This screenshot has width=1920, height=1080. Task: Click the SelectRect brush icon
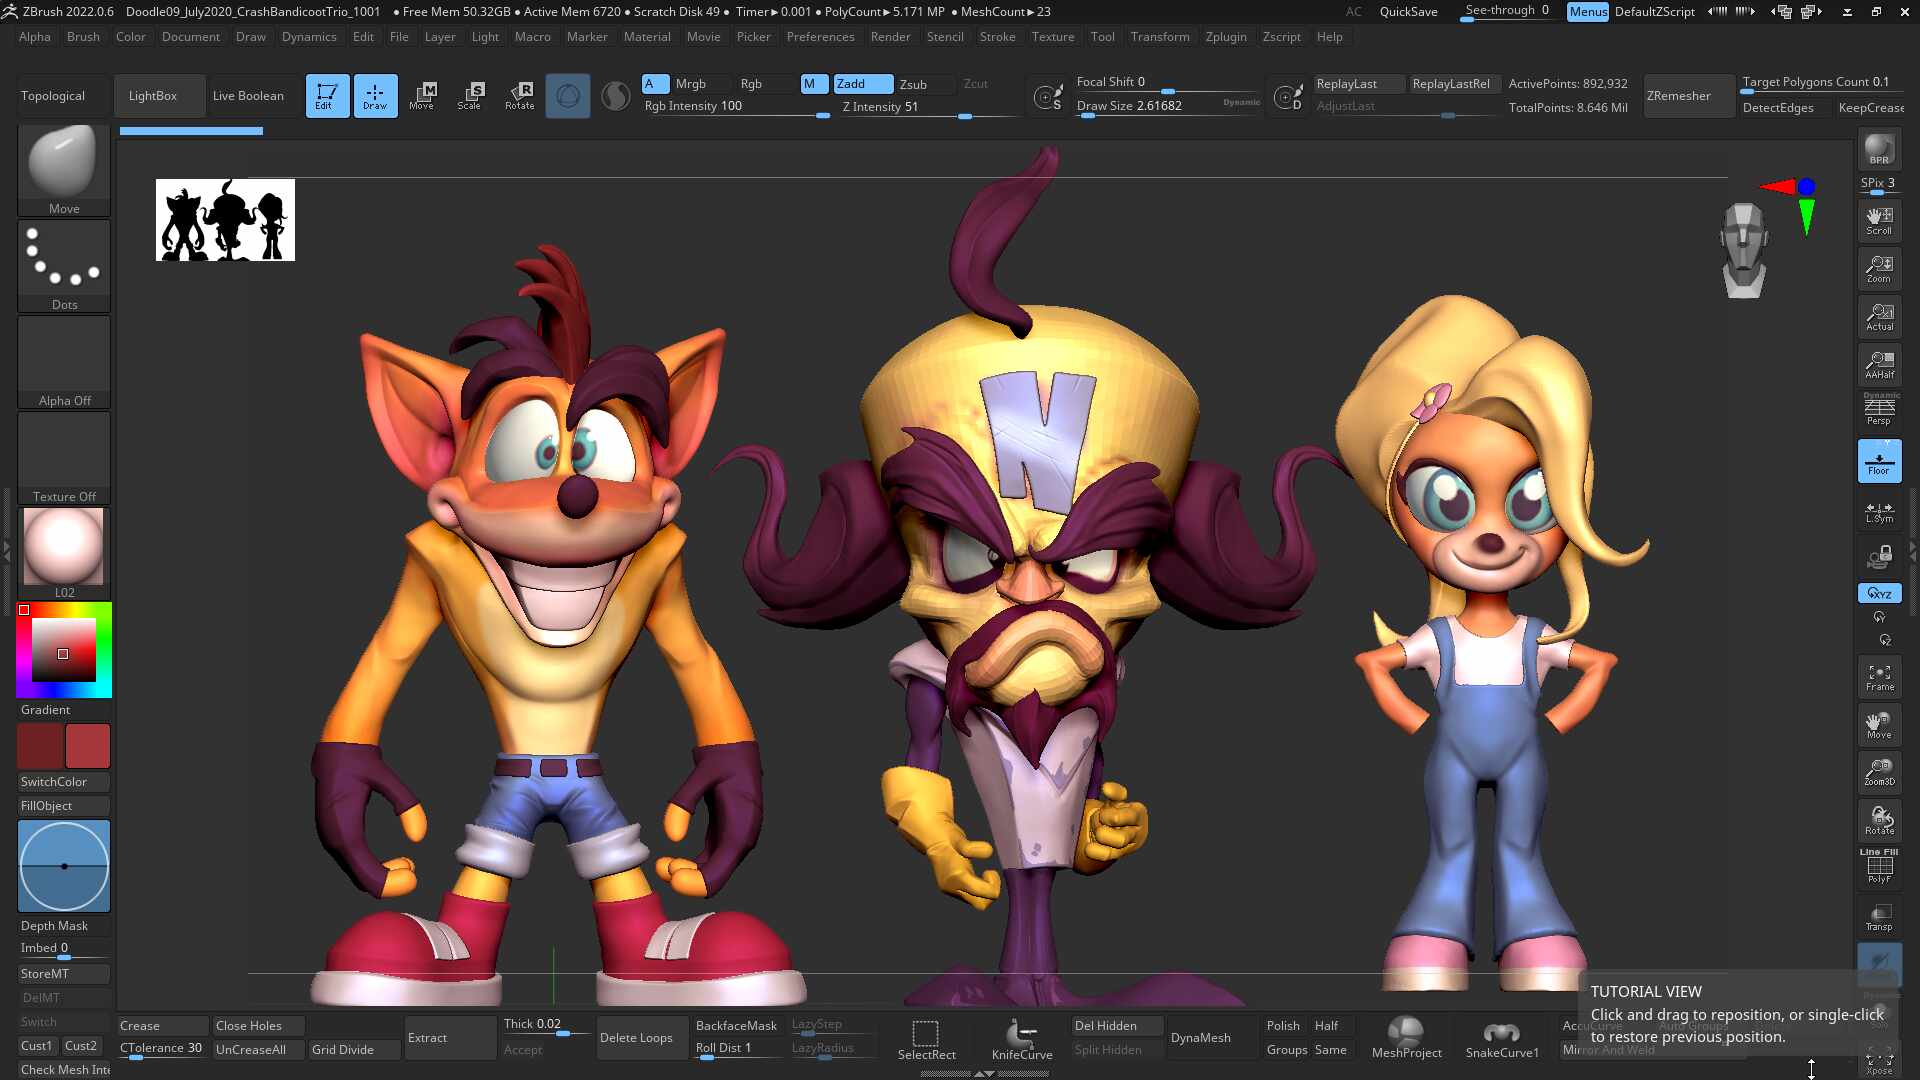tap(926, 1038)
